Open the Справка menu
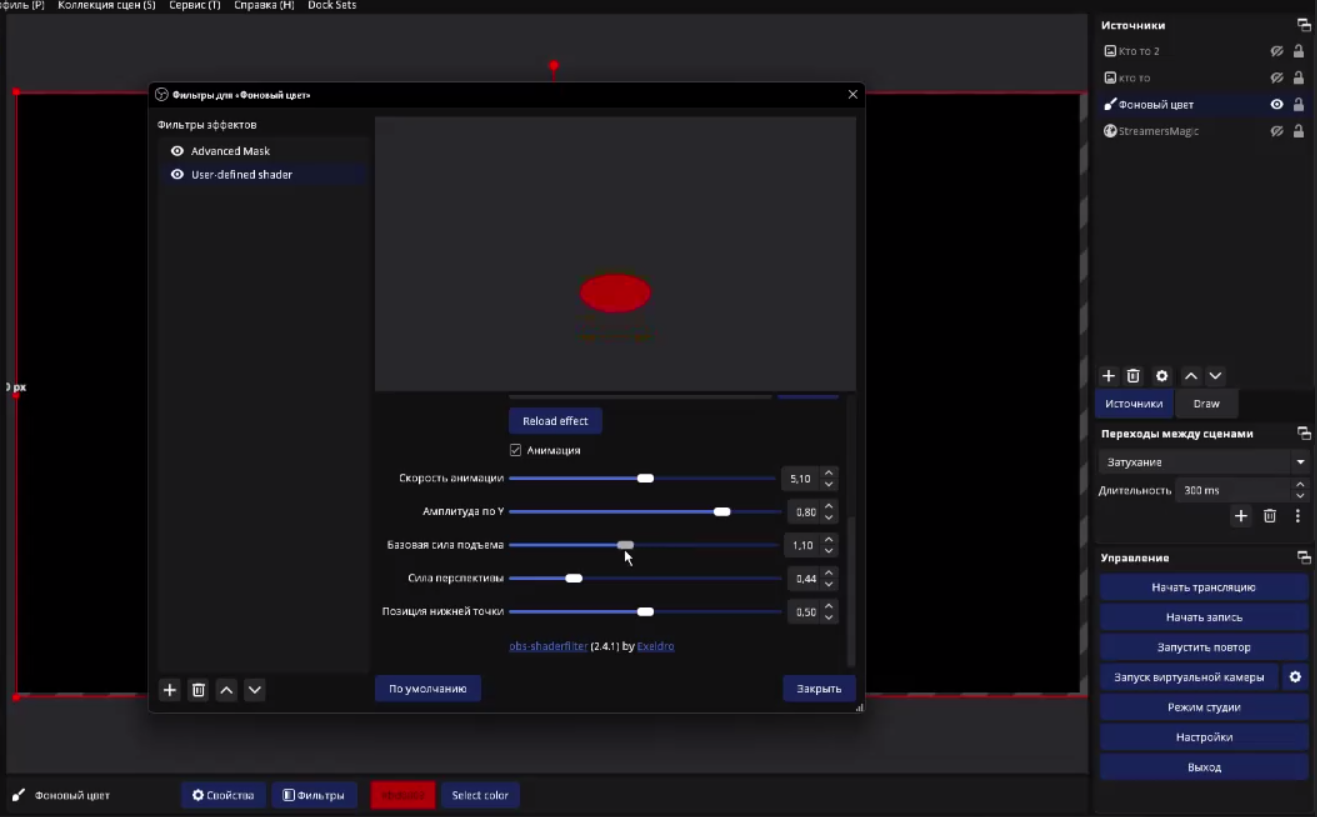The width and height of the screenshot is (1317, 817). pyautogui.click(x=264, y=6)
